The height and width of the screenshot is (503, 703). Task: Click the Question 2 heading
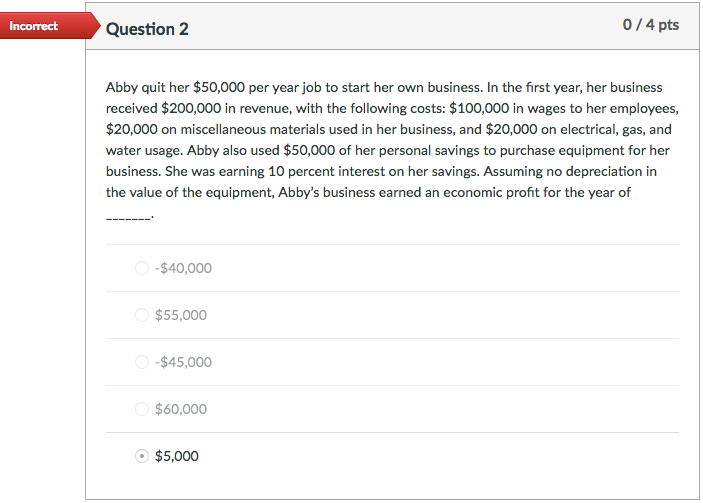[x=148, y=29]
